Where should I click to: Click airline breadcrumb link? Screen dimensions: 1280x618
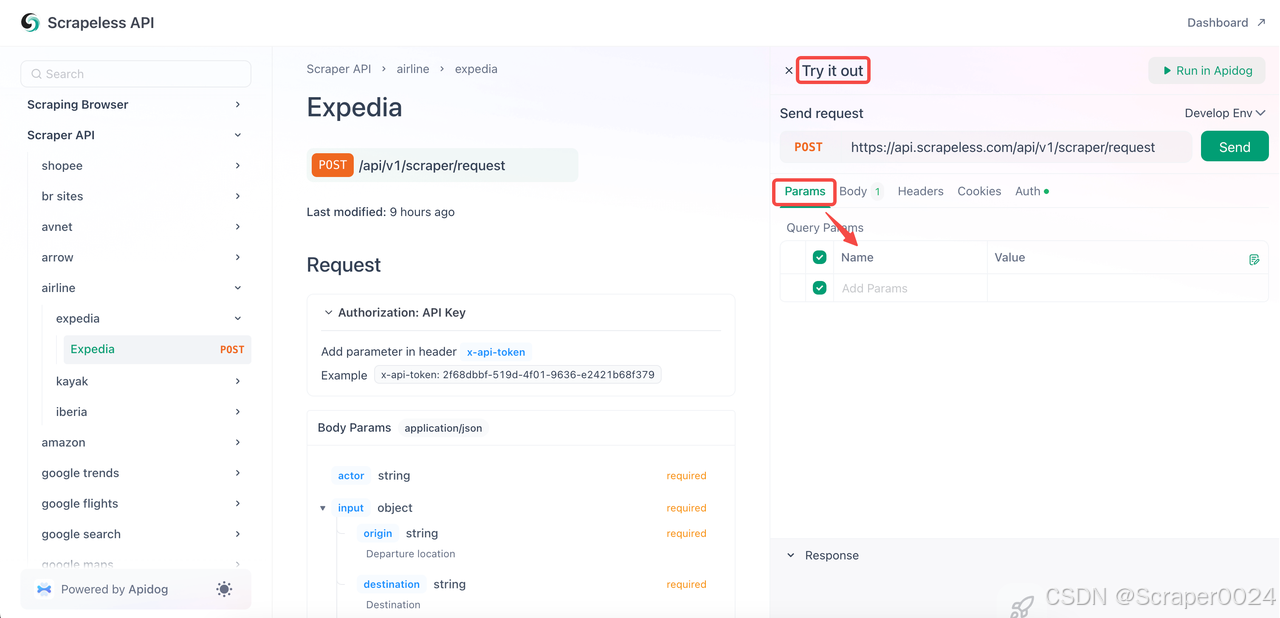(x=413, y=69)
